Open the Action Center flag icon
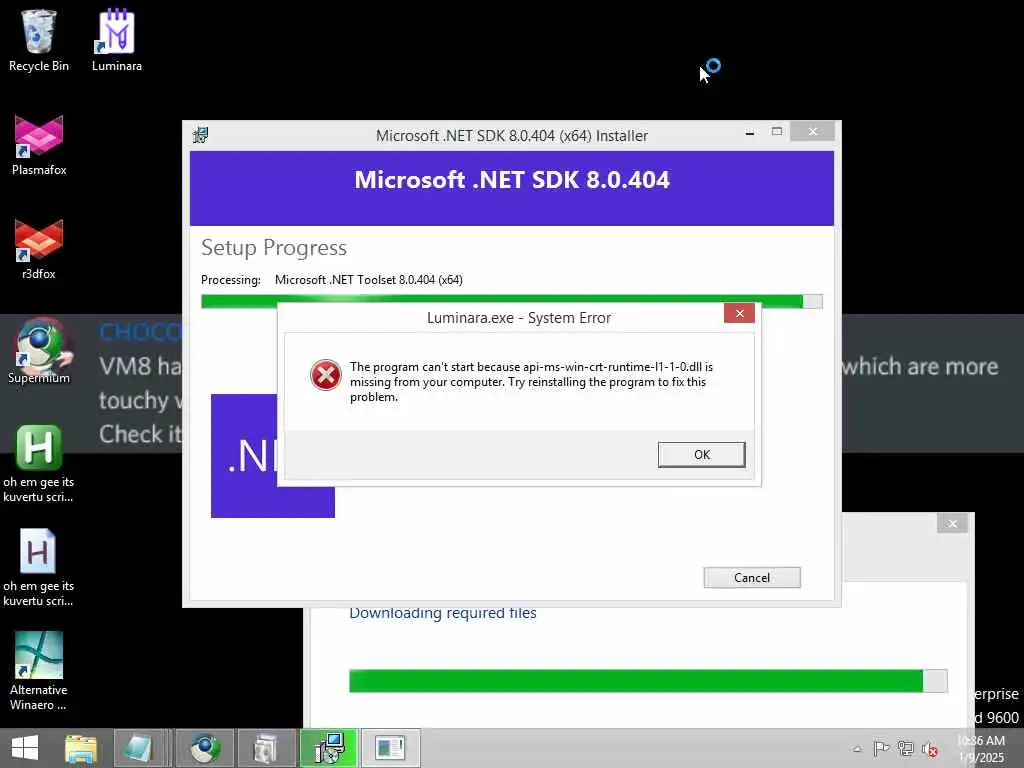The height and width of the screenshot is (768, 1024). click(881, 748)
